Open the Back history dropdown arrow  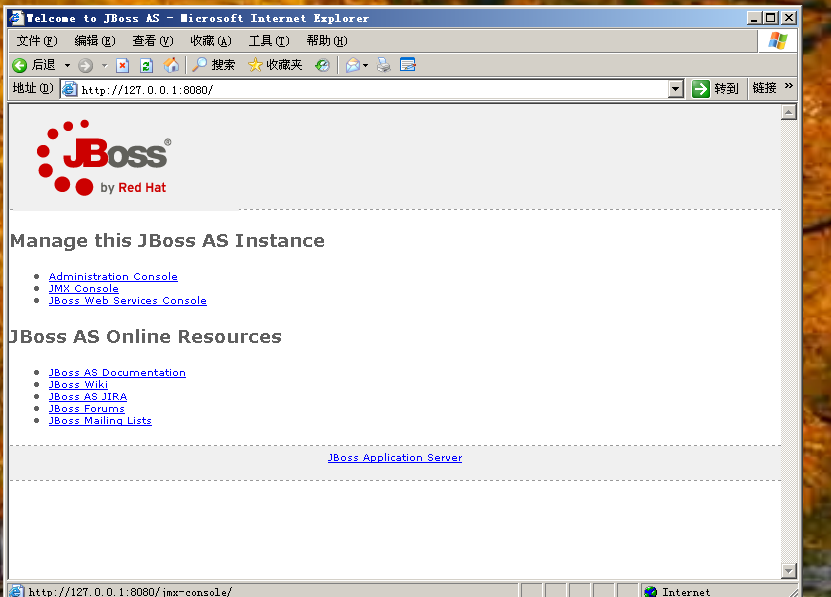67,66
